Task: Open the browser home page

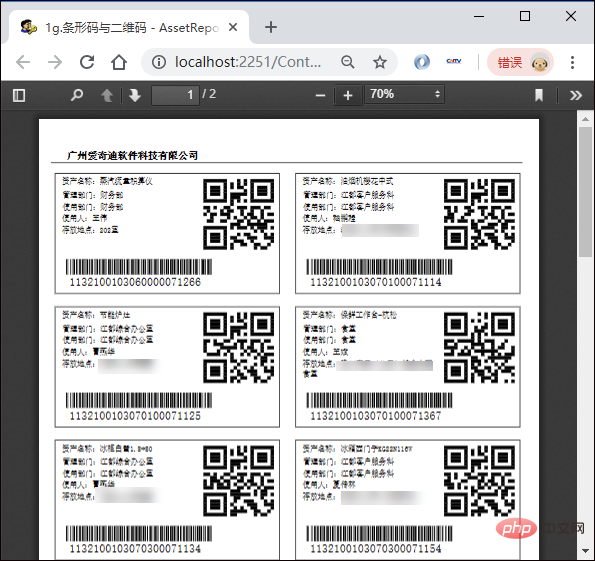Action: (119, 62)
